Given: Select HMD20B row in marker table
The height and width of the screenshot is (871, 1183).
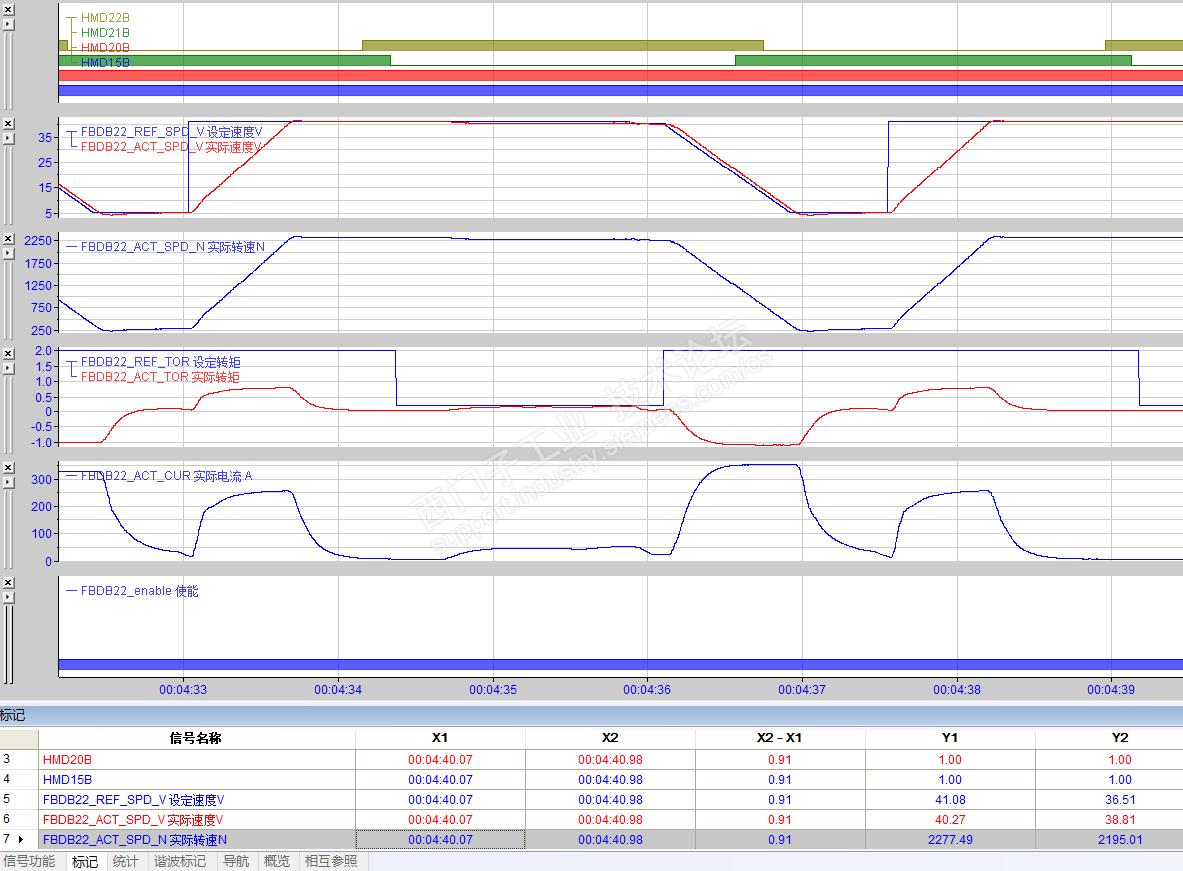Looking at the screenshot, I should click(592, 759).
